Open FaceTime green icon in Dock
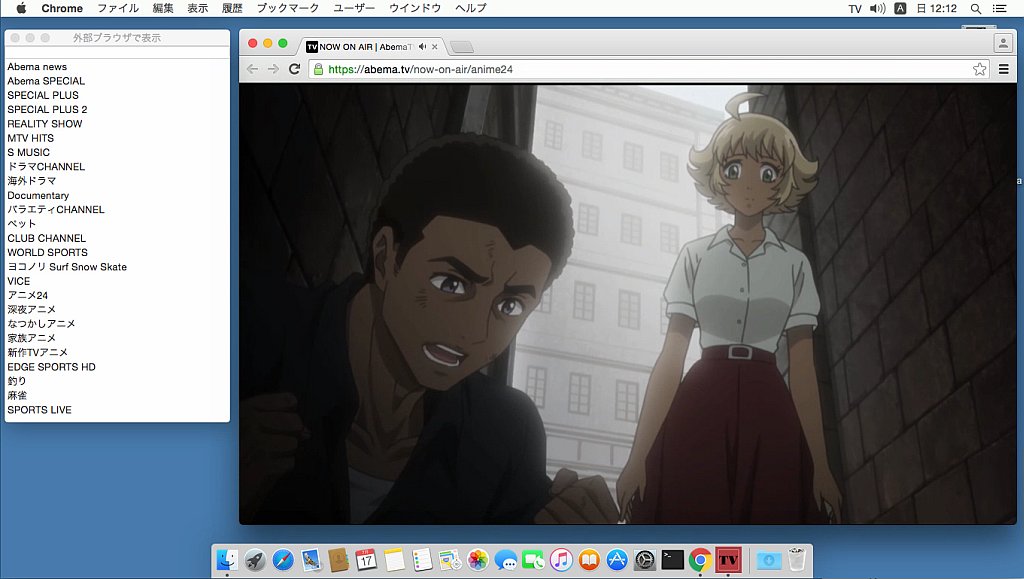The image size is (1024, 579). coord(534,560)
